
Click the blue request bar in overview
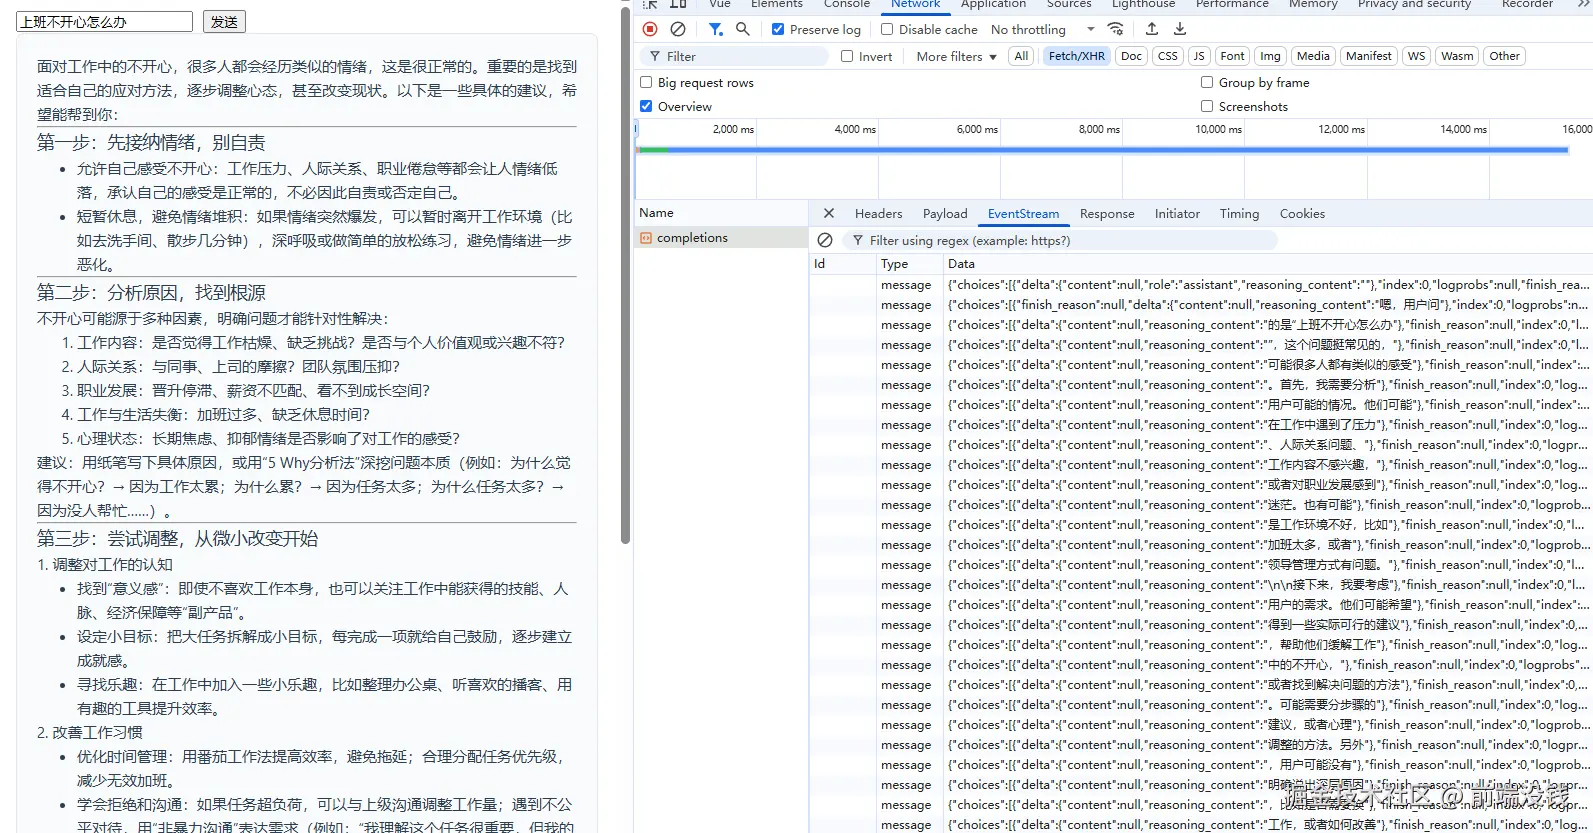[1118, 150]
